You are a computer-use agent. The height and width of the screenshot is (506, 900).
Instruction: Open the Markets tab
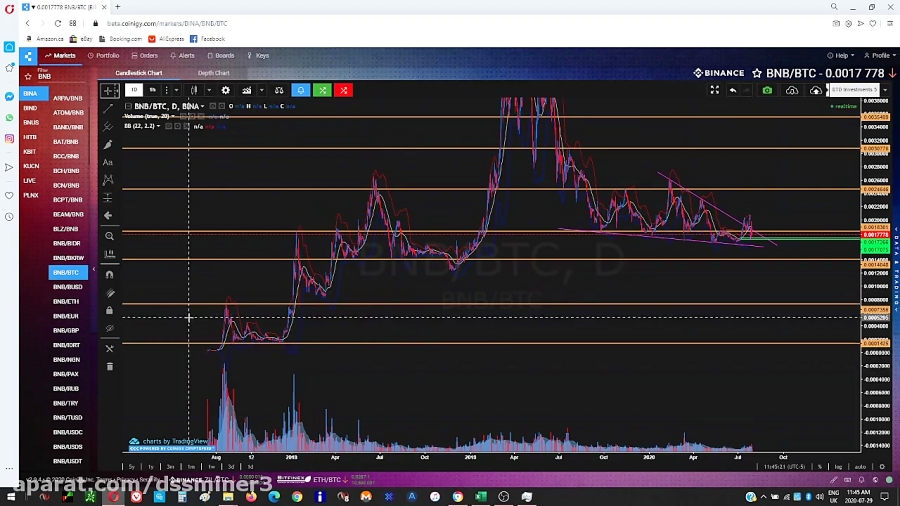tap(60, 56)
